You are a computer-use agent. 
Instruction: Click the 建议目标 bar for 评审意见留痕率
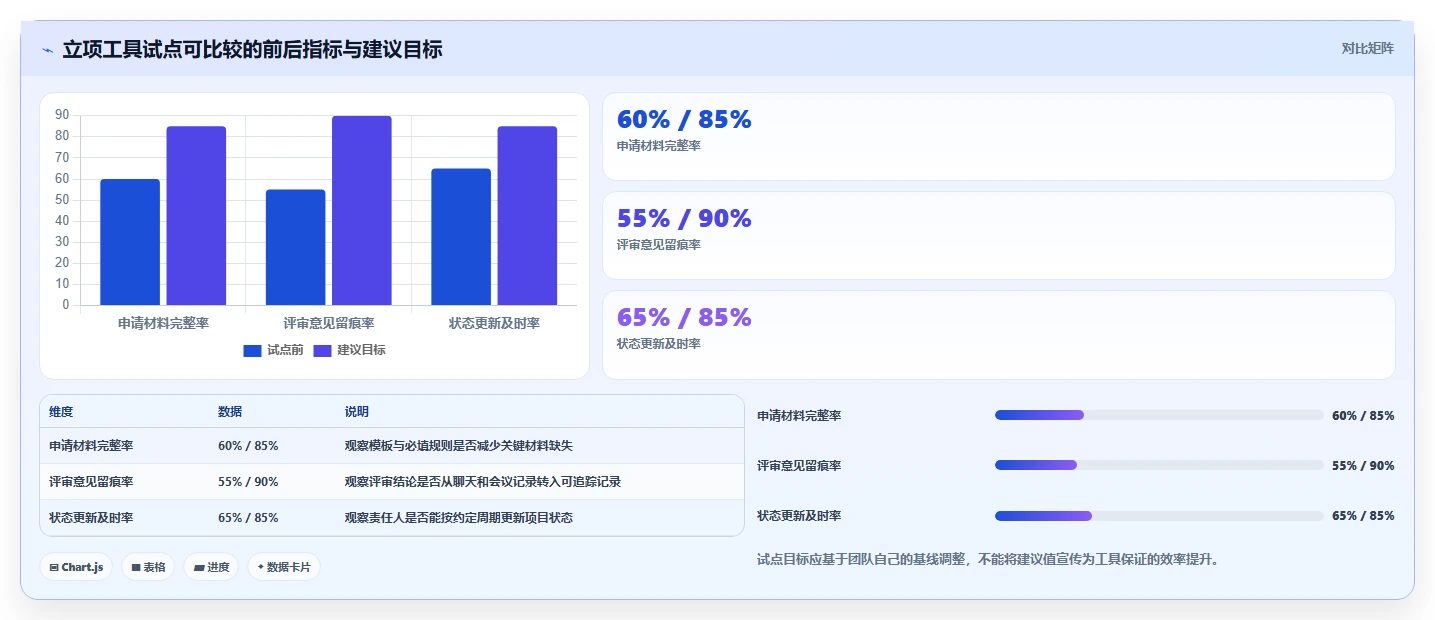[362, 210]
